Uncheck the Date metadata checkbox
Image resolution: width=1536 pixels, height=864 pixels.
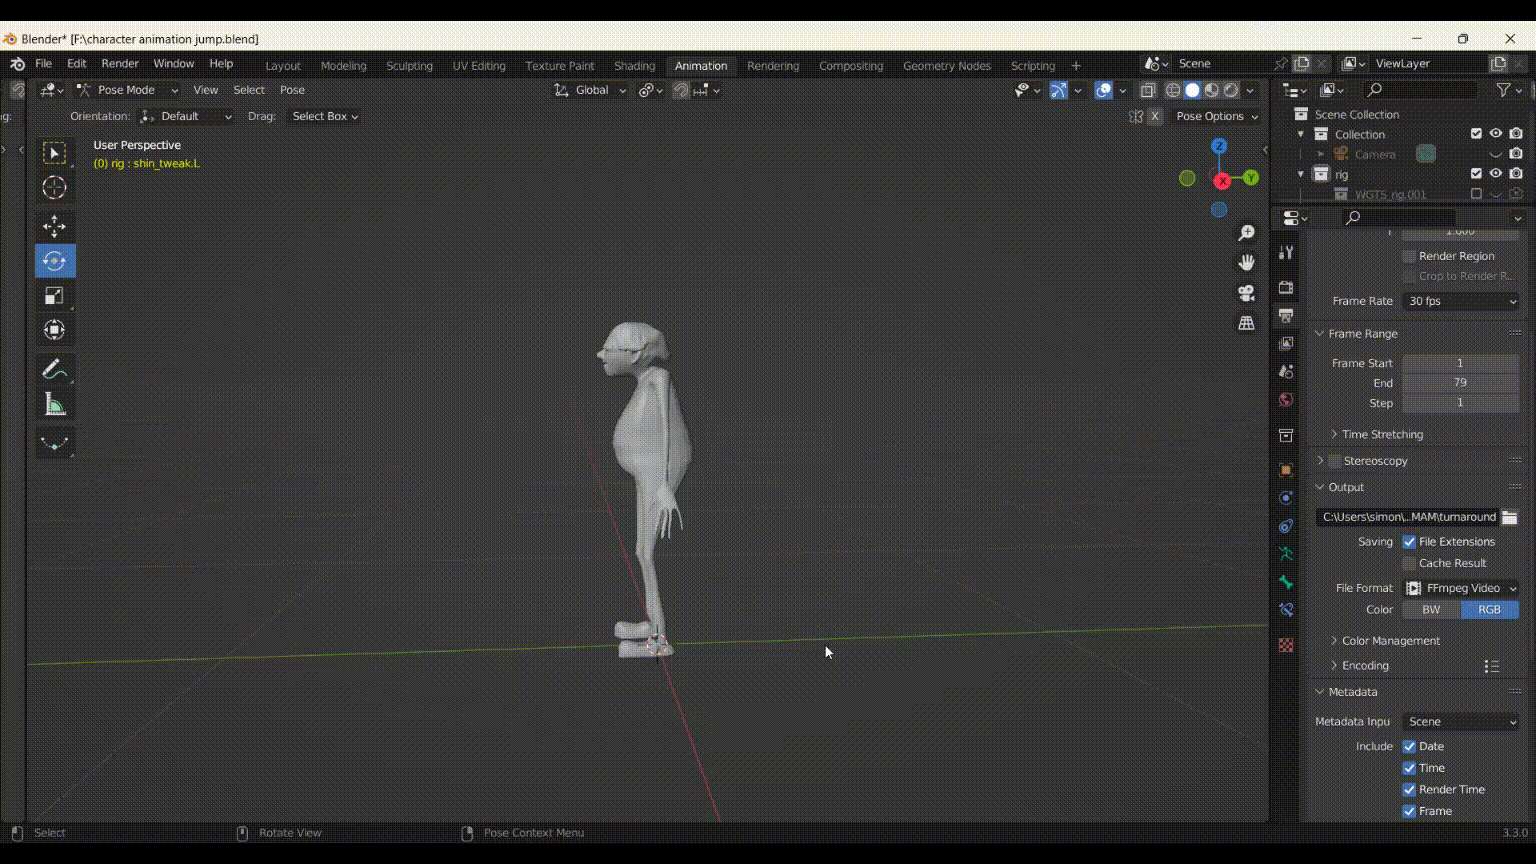pyautogui.click(x=1409, y=746)
